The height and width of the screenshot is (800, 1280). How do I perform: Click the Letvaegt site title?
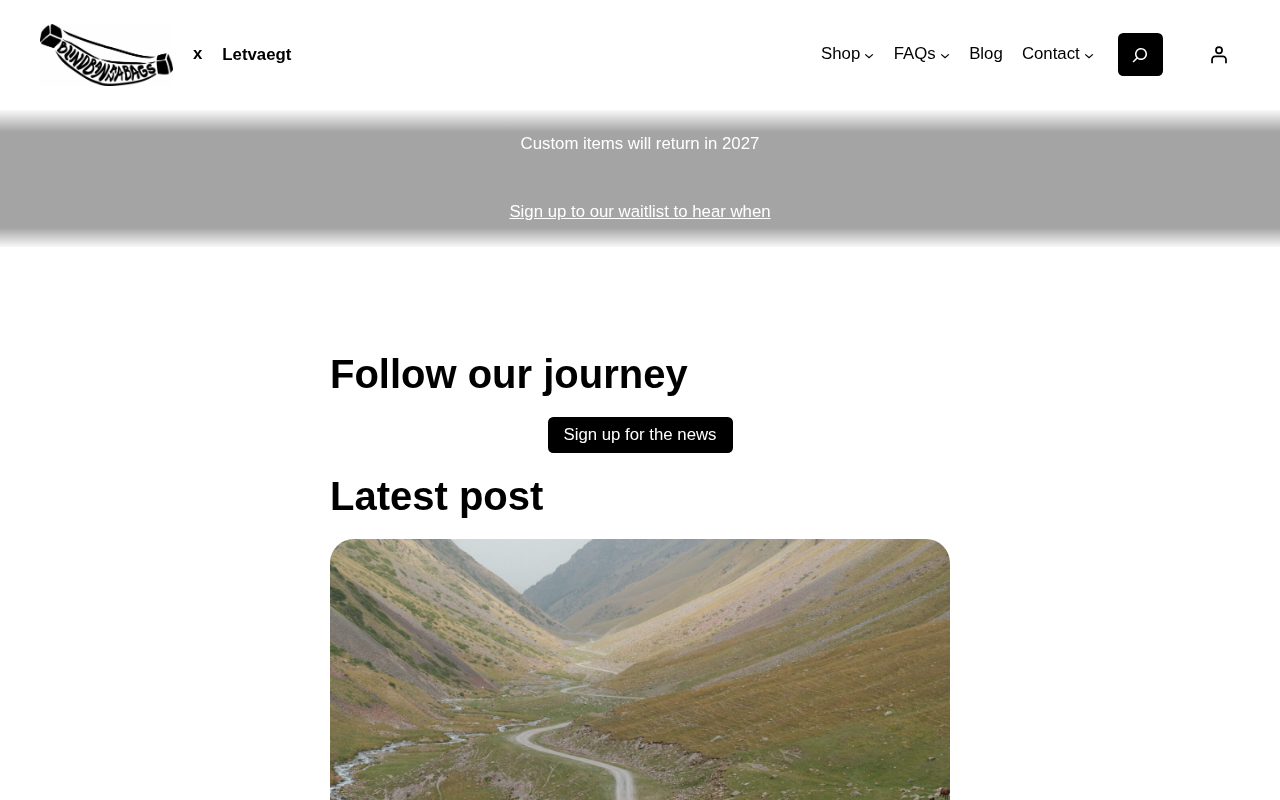click(x=257, y=55)
